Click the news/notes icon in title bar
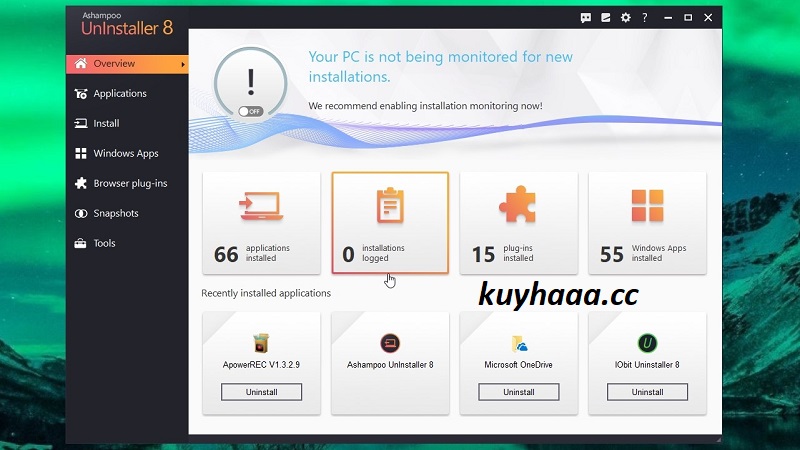 606,18
